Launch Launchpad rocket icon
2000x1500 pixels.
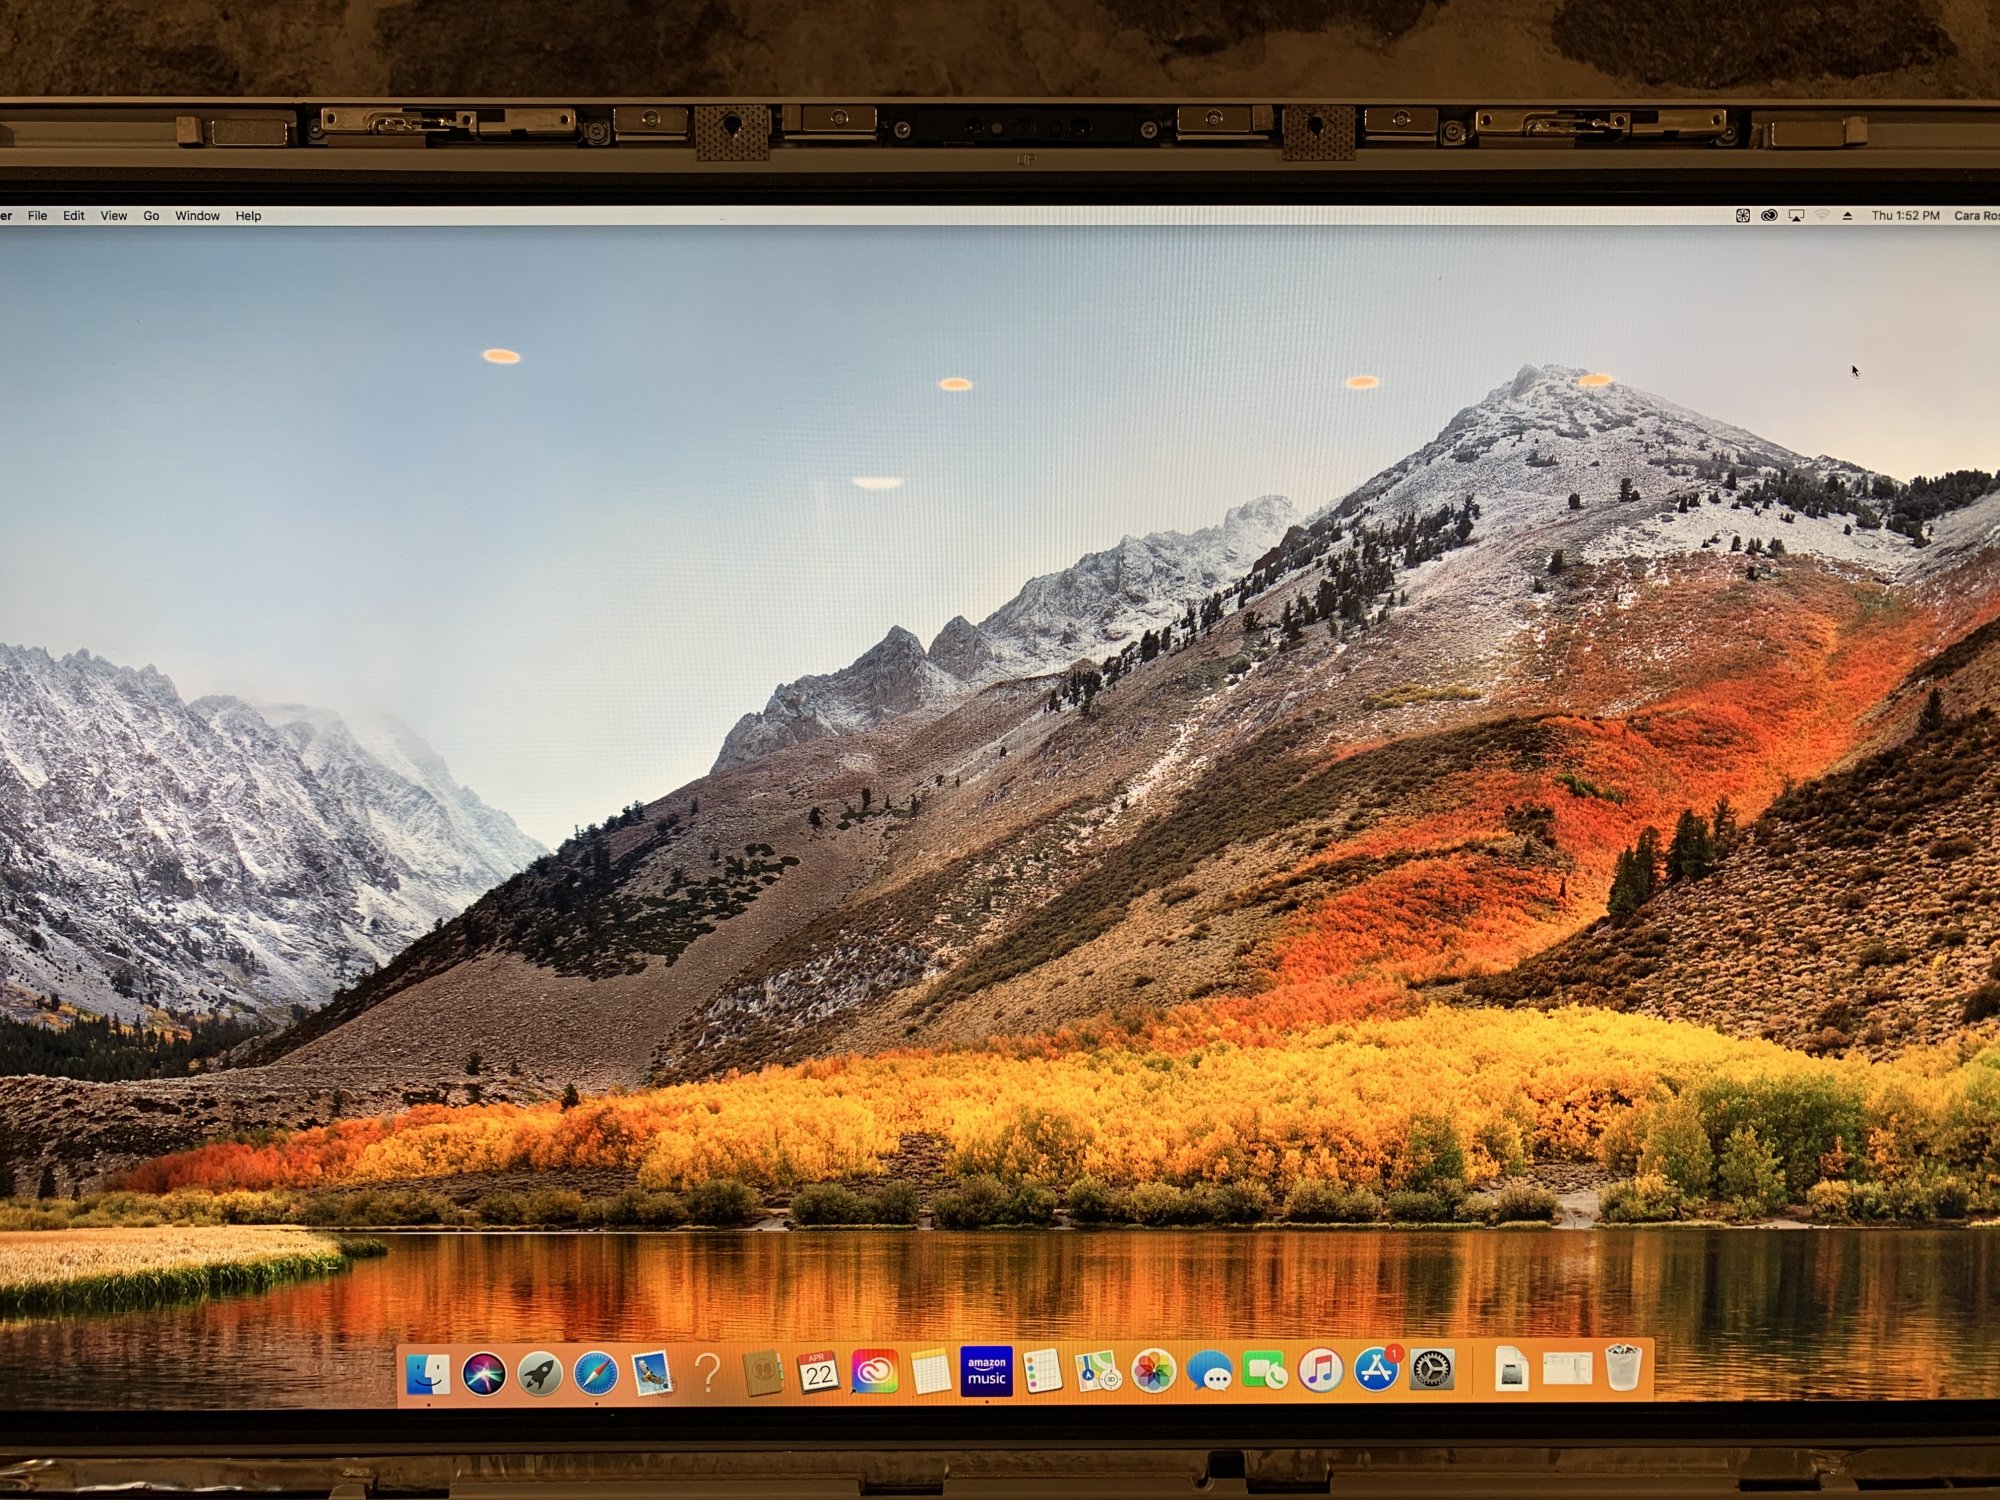(540, 1374)
